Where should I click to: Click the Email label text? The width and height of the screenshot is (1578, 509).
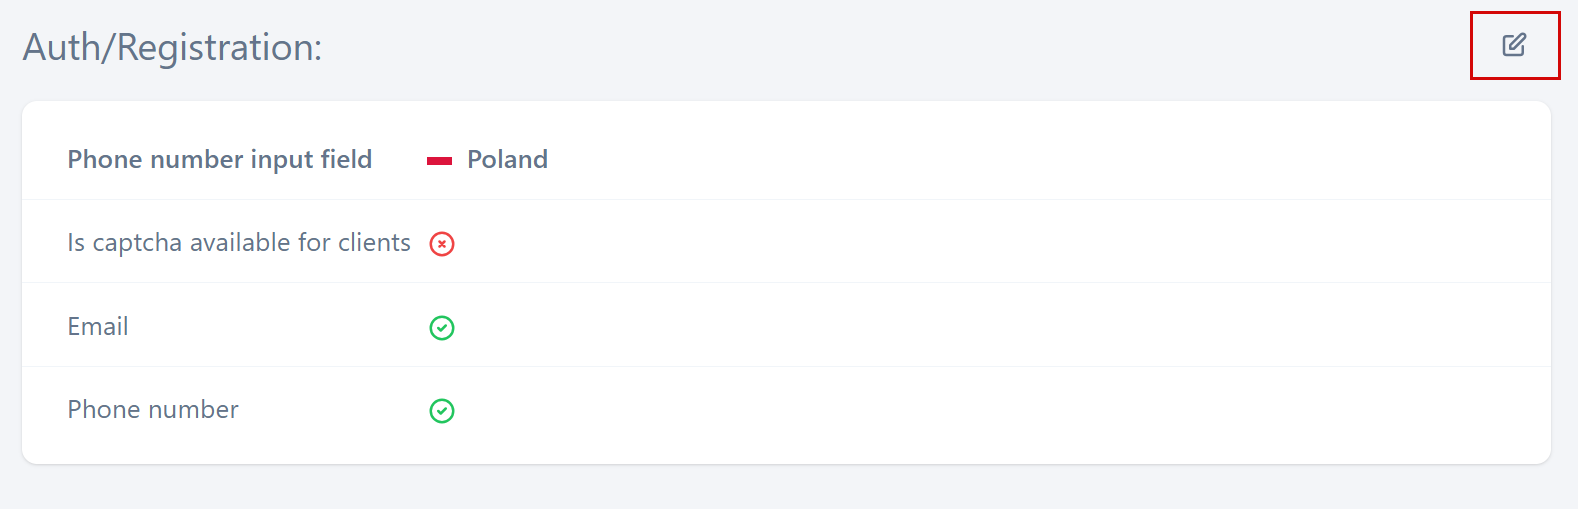point(98,327)
